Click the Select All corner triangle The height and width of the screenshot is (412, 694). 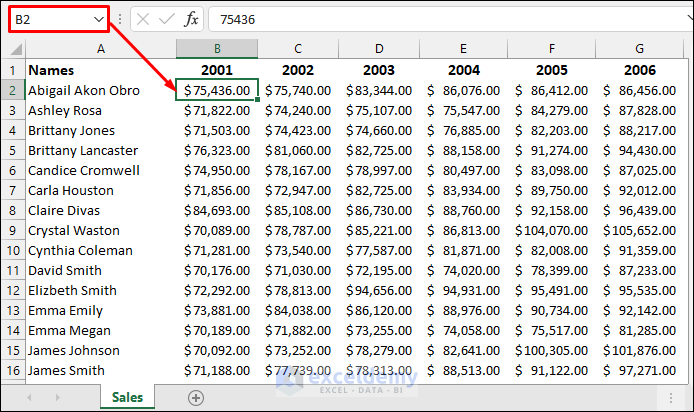click(x=16, y=49)
